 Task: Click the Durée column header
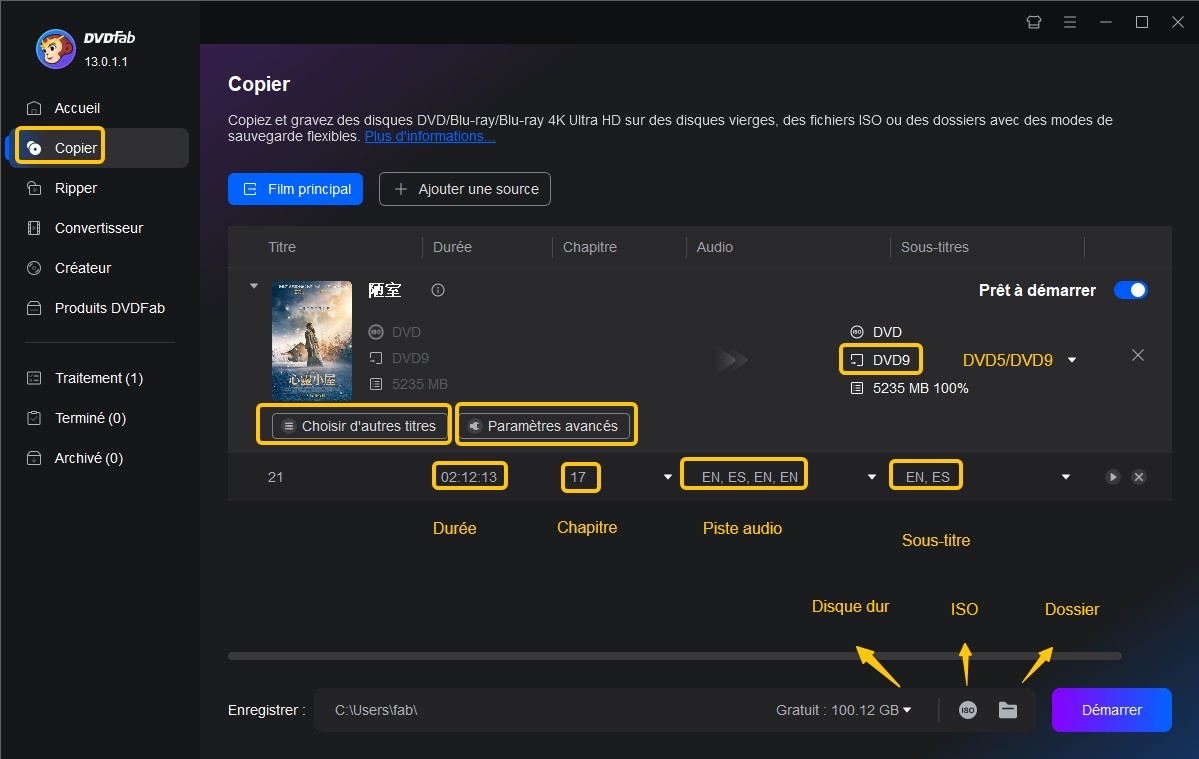[452, 247]
